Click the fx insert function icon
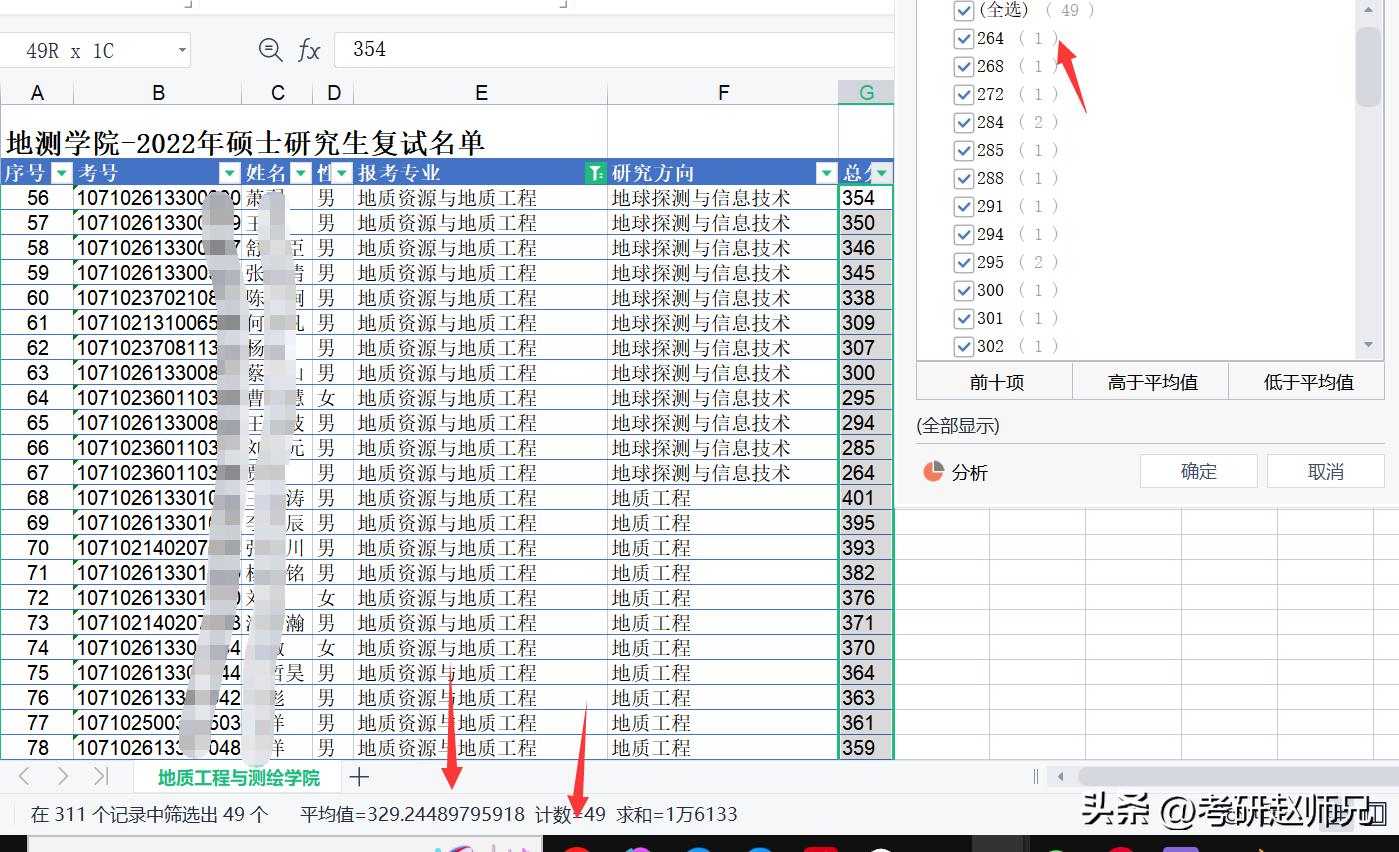Viewport: 1399px width, 852px height. (x=309, y=50)
